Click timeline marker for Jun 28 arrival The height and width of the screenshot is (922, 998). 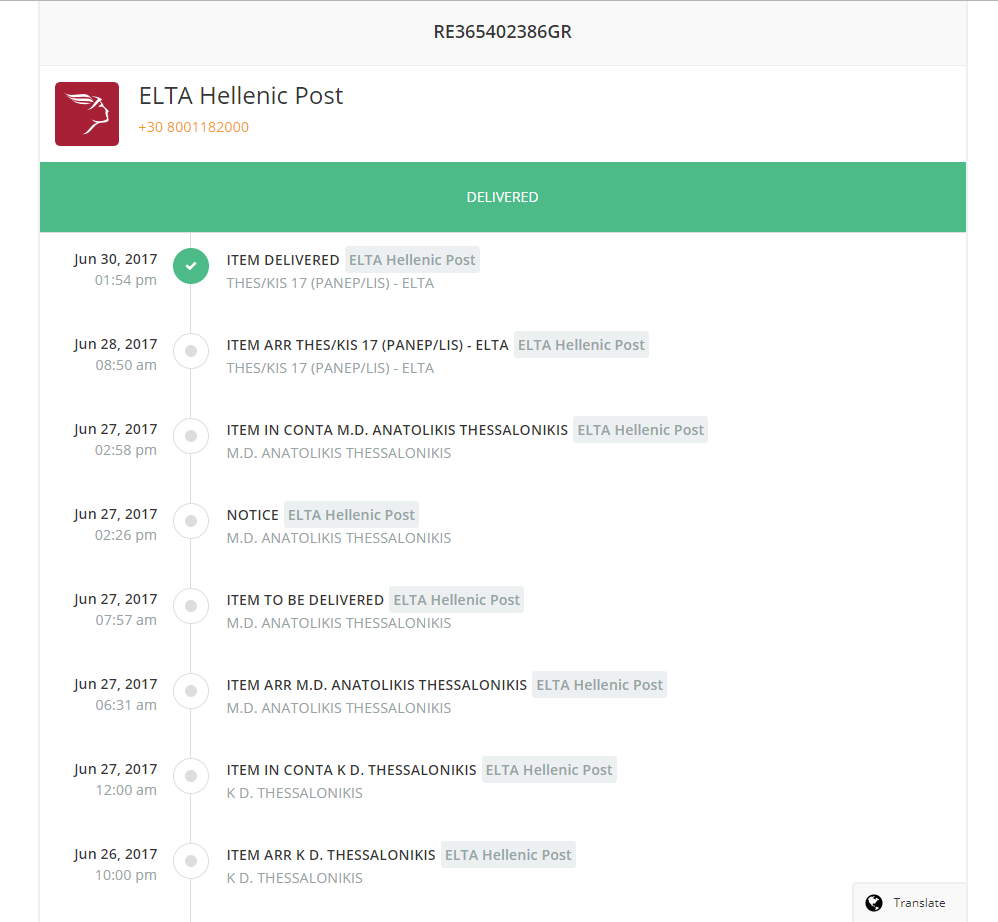(x=190, y=351)
